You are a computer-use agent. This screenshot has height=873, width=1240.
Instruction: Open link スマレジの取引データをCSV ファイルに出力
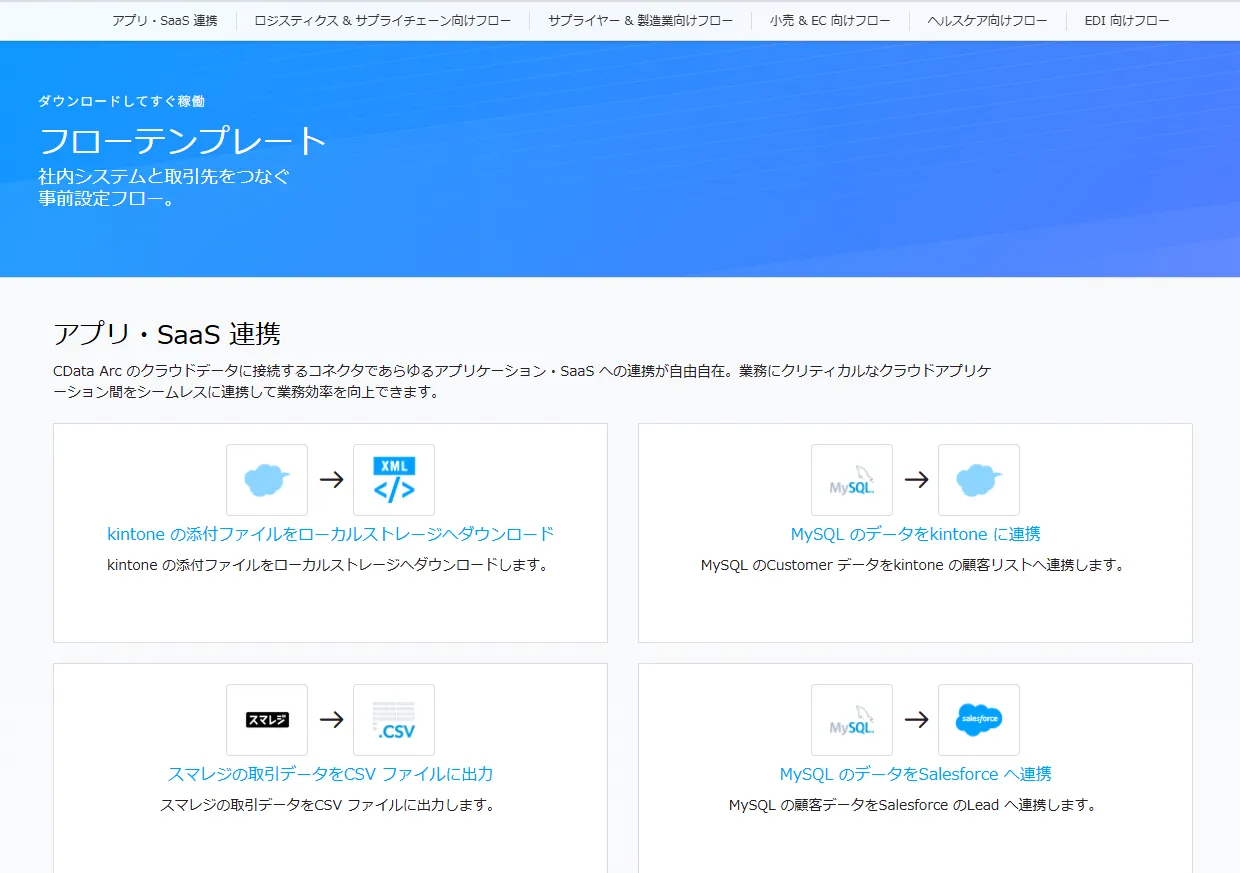pyautogui.click(x=330, y=774)
